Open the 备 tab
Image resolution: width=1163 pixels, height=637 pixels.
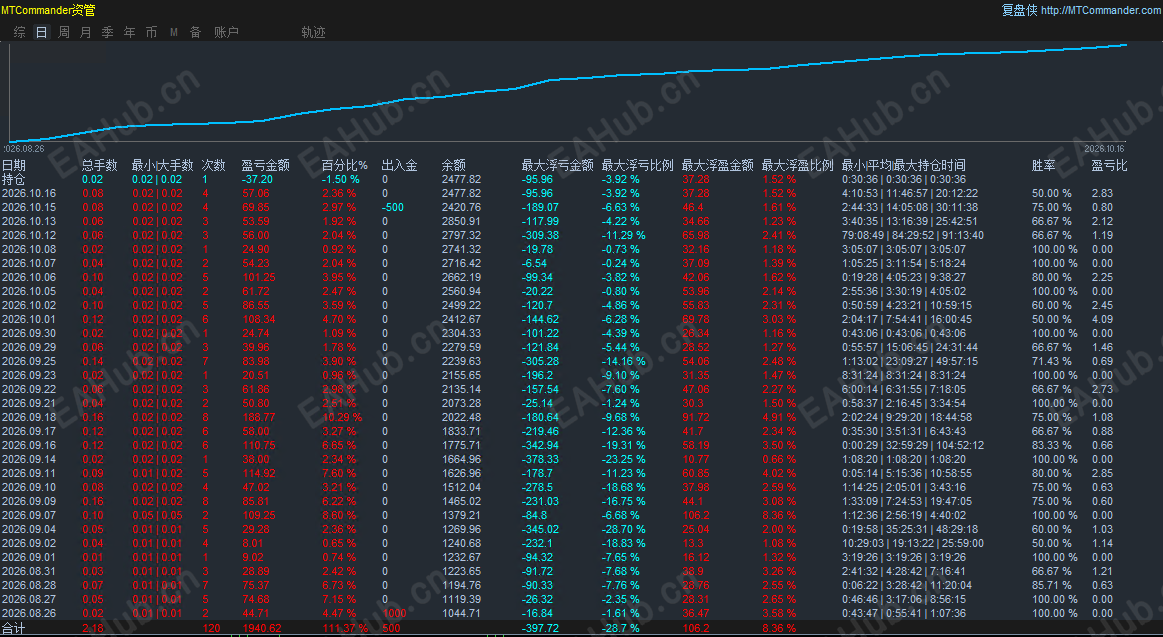(x=196, y=33)
